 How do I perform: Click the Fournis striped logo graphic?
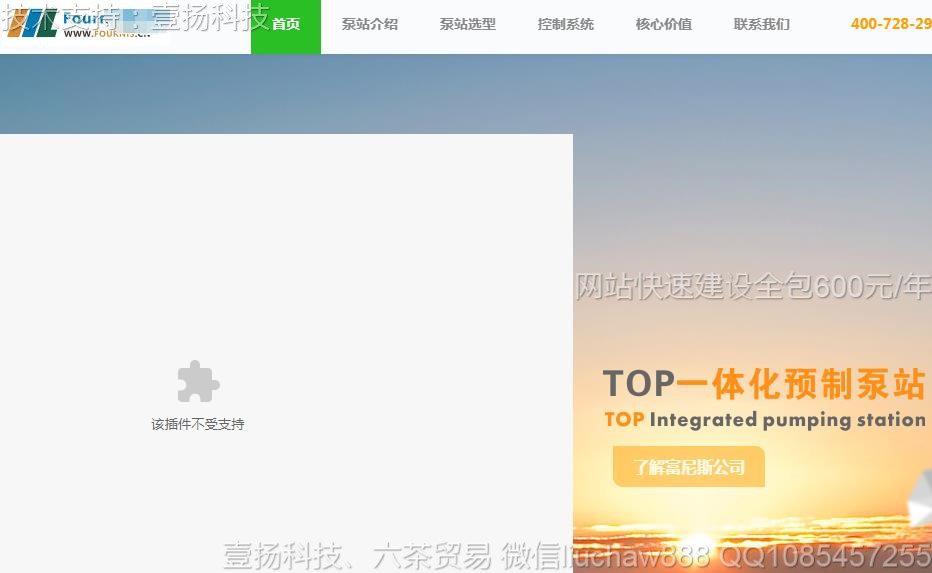(x=30, y=25)
